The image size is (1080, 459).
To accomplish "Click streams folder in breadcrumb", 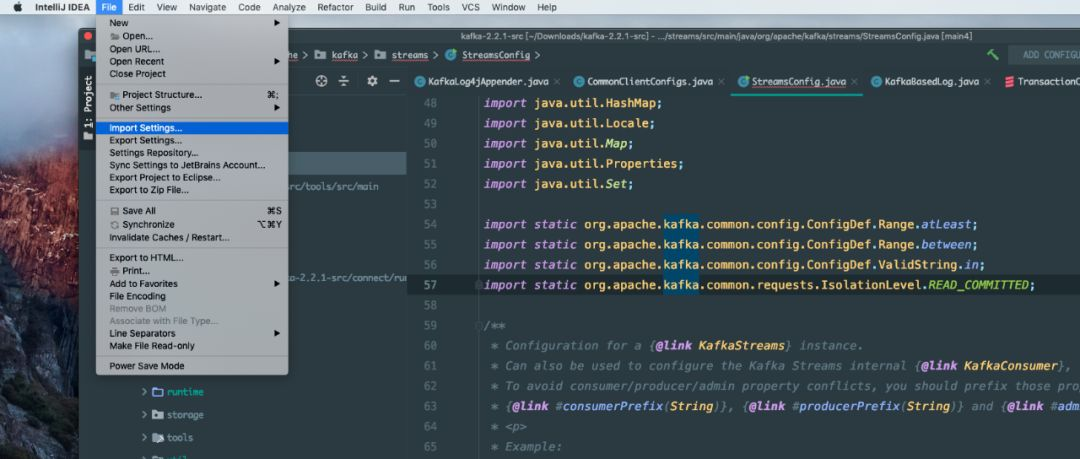I will [x=402, y=55].
